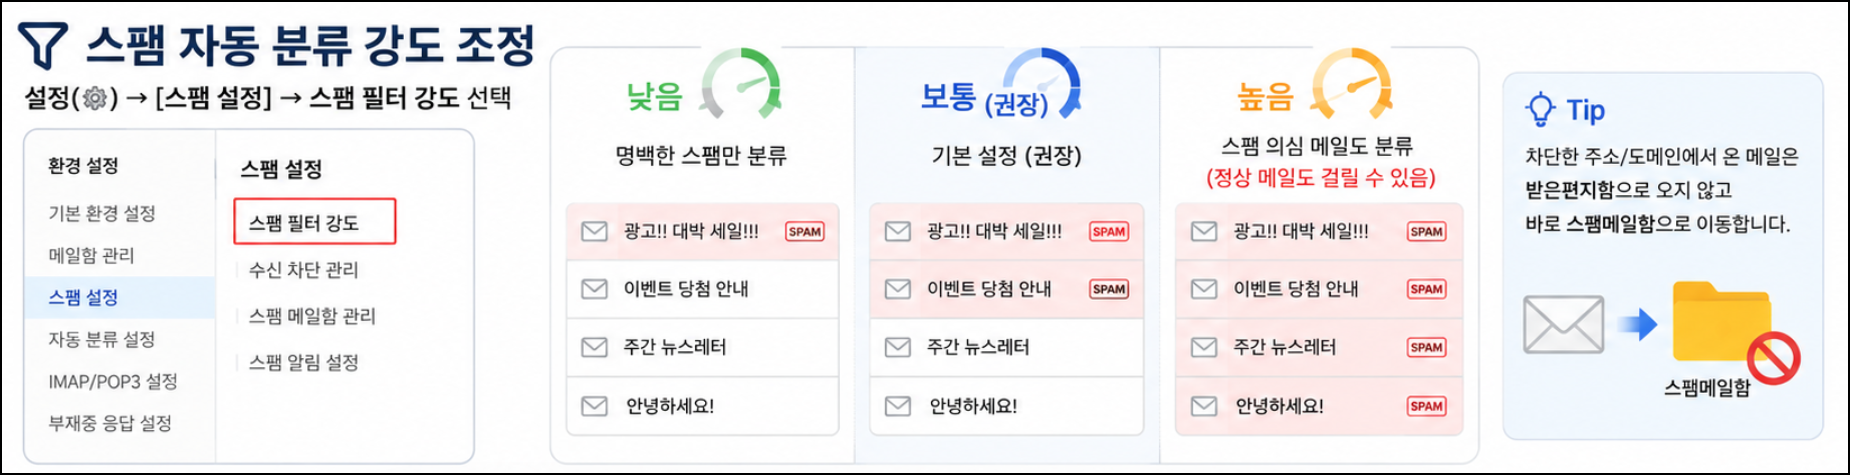Click the 스팸메일함 folder icon
The height and width of the screenshot is (475, 1850).
[x=1722, y=321]
